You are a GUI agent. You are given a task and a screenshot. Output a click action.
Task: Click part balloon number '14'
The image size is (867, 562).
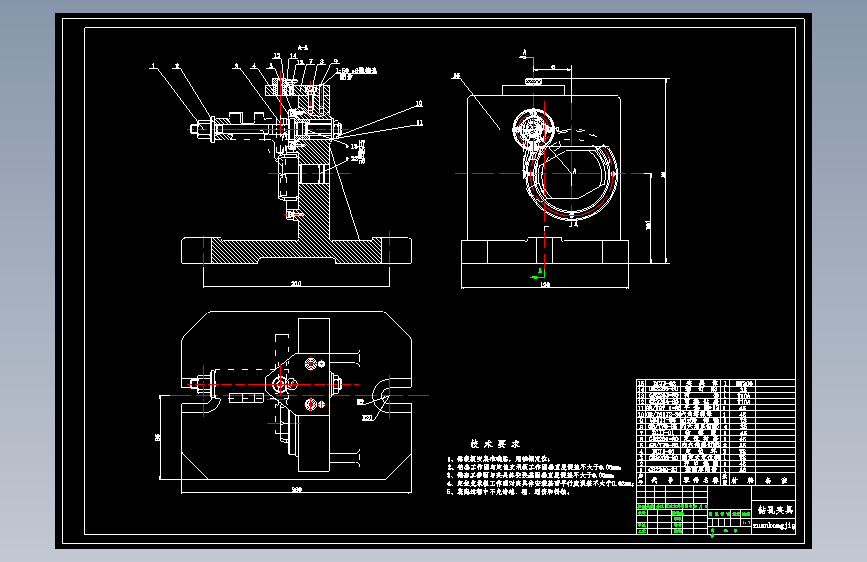click(x=293, y=56)
